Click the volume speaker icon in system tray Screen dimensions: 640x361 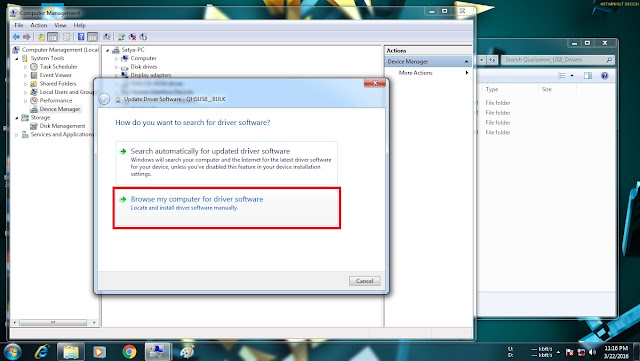click(592, 352)
